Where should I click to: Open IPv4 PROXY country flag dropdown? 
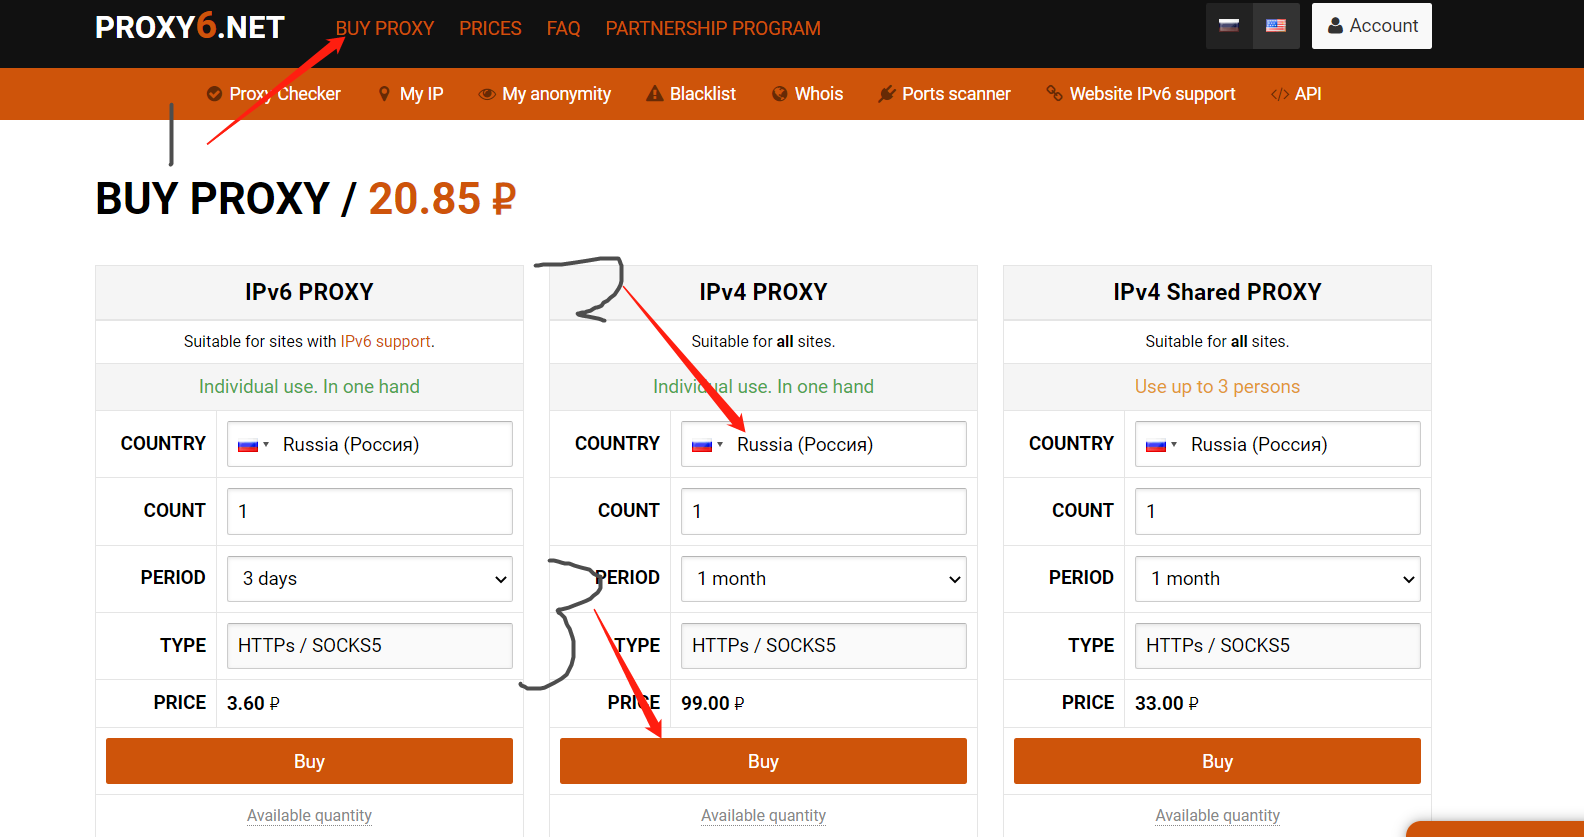click(708, 445)
